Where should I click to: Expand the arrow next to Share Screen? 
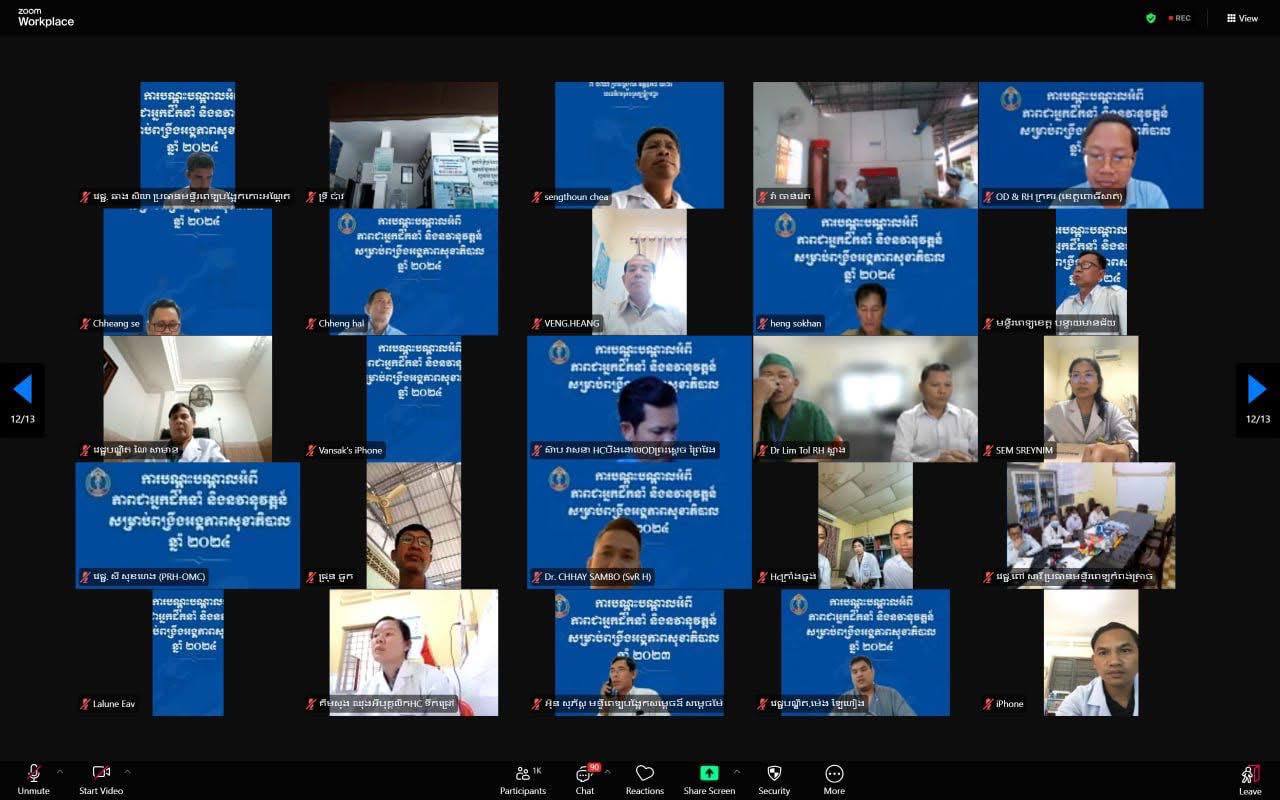737,771
